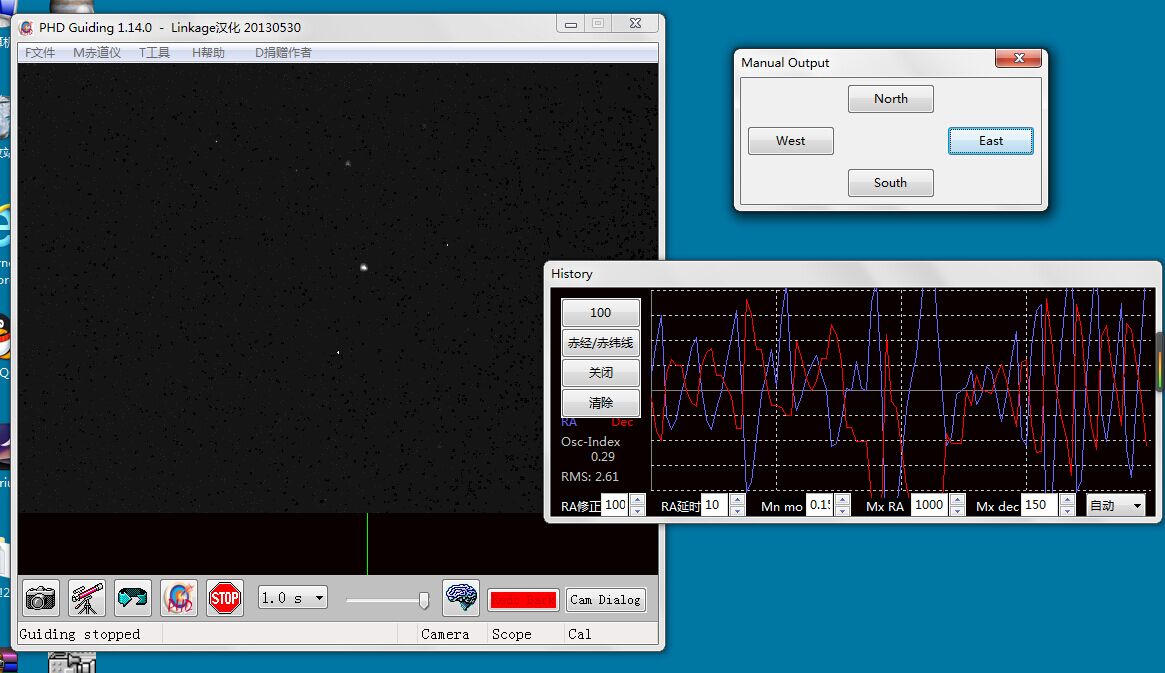Click the RA修正 value field
This screenshot has height=673, width=1165.
(615, 505)
